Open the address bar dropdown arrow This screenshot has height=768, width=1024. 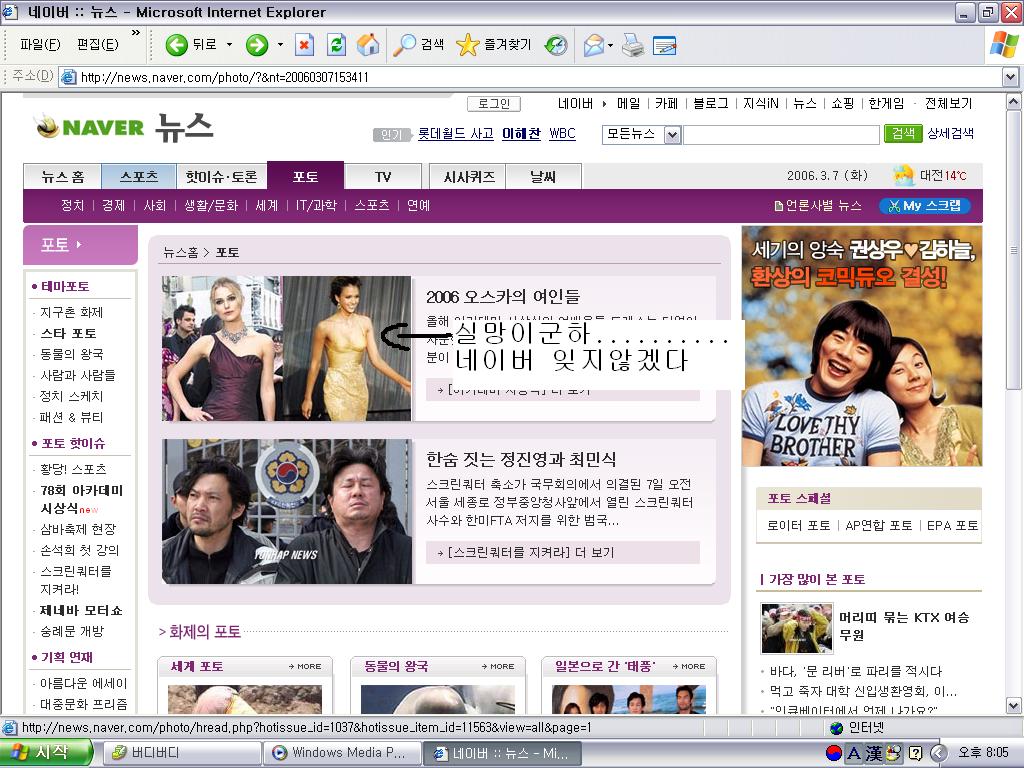pos(1010,77)
